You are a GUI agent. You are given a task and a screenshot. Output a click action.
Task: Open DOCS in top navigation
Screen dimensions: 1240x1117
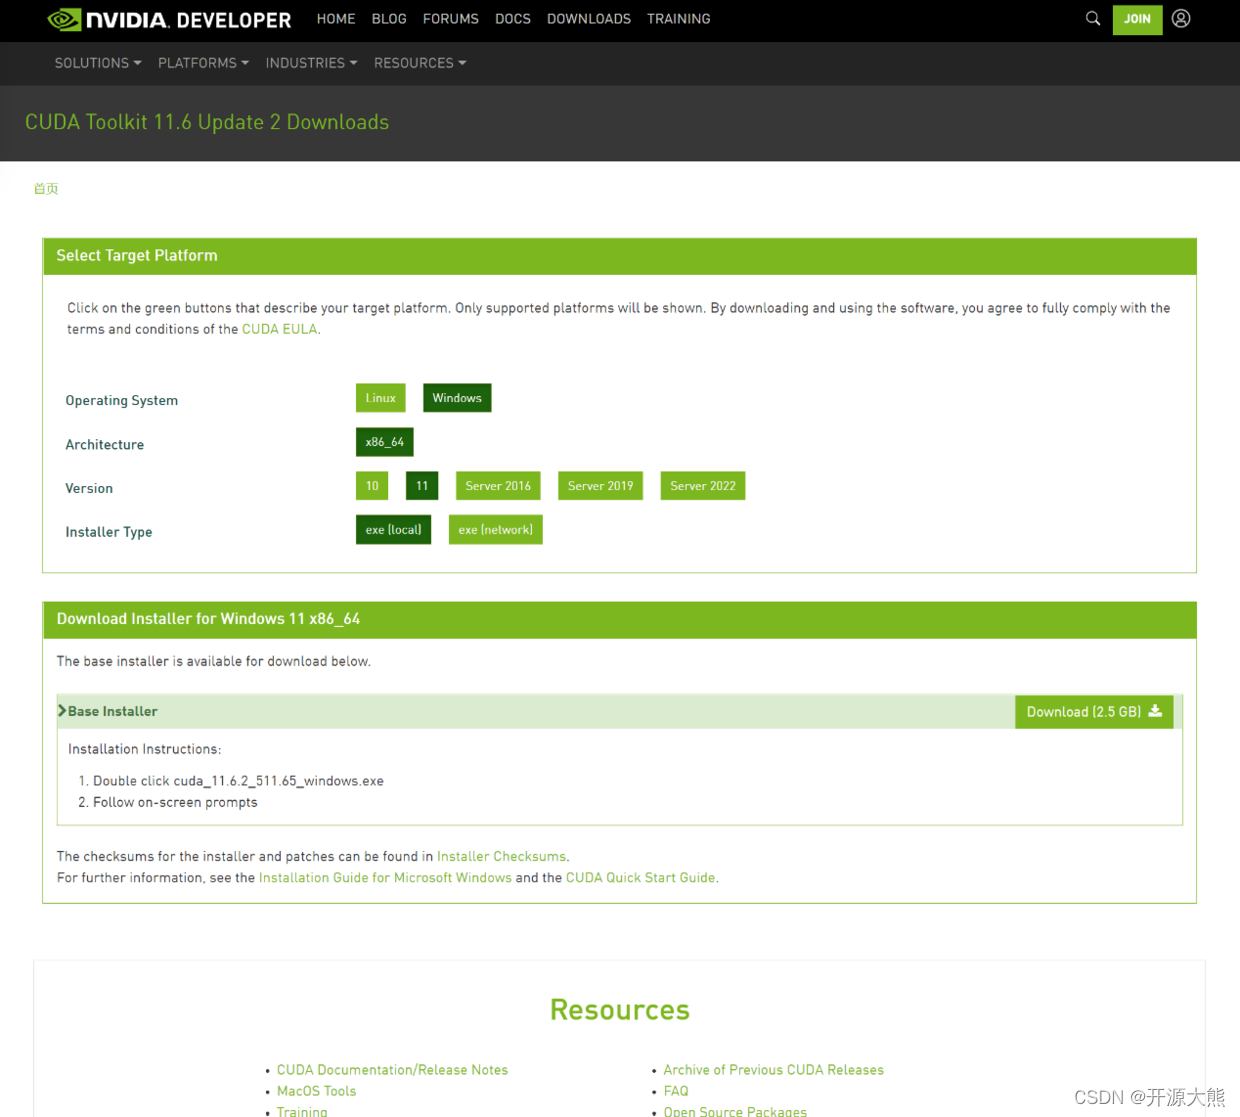513,19
